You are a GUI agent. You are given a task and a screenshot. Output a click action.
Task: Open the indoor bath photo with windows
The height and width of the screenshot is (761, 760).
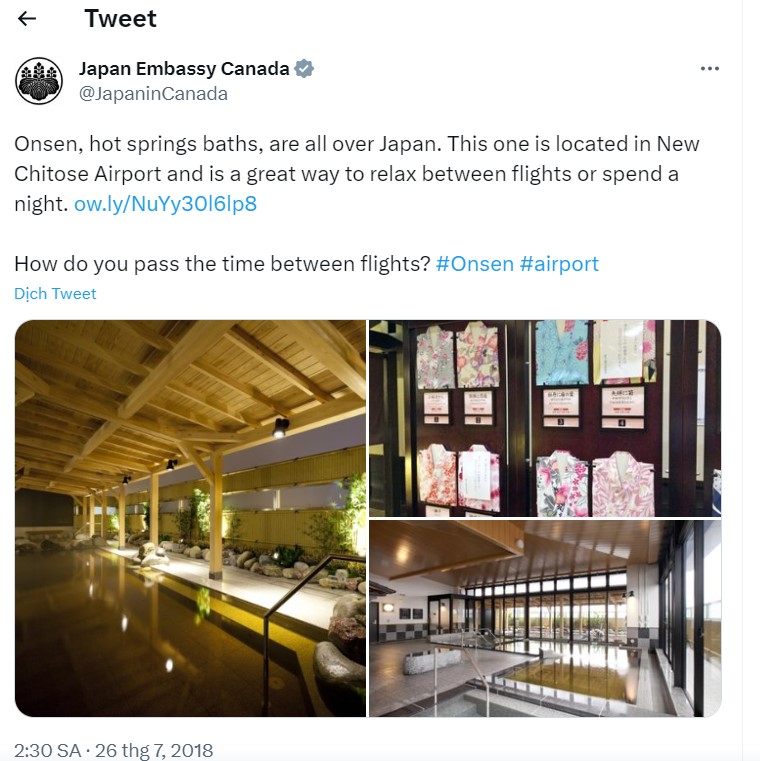pyautogui.click(x=545, y=618)
